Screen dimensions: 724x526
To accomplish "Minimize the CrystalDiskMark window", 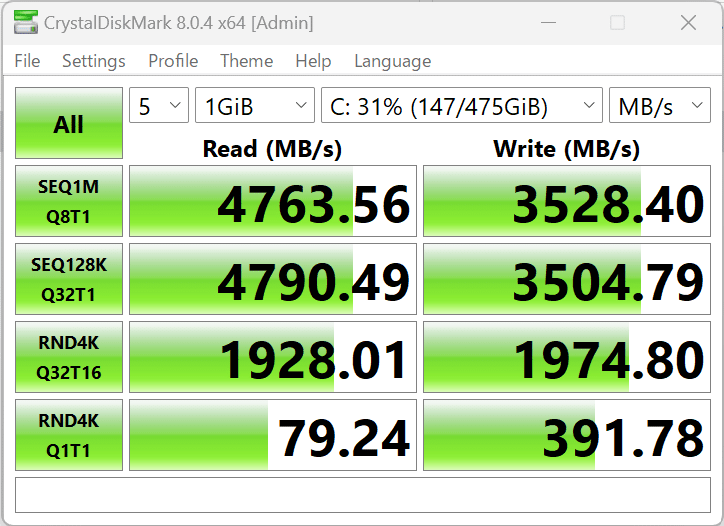I will tap(548, 22).
